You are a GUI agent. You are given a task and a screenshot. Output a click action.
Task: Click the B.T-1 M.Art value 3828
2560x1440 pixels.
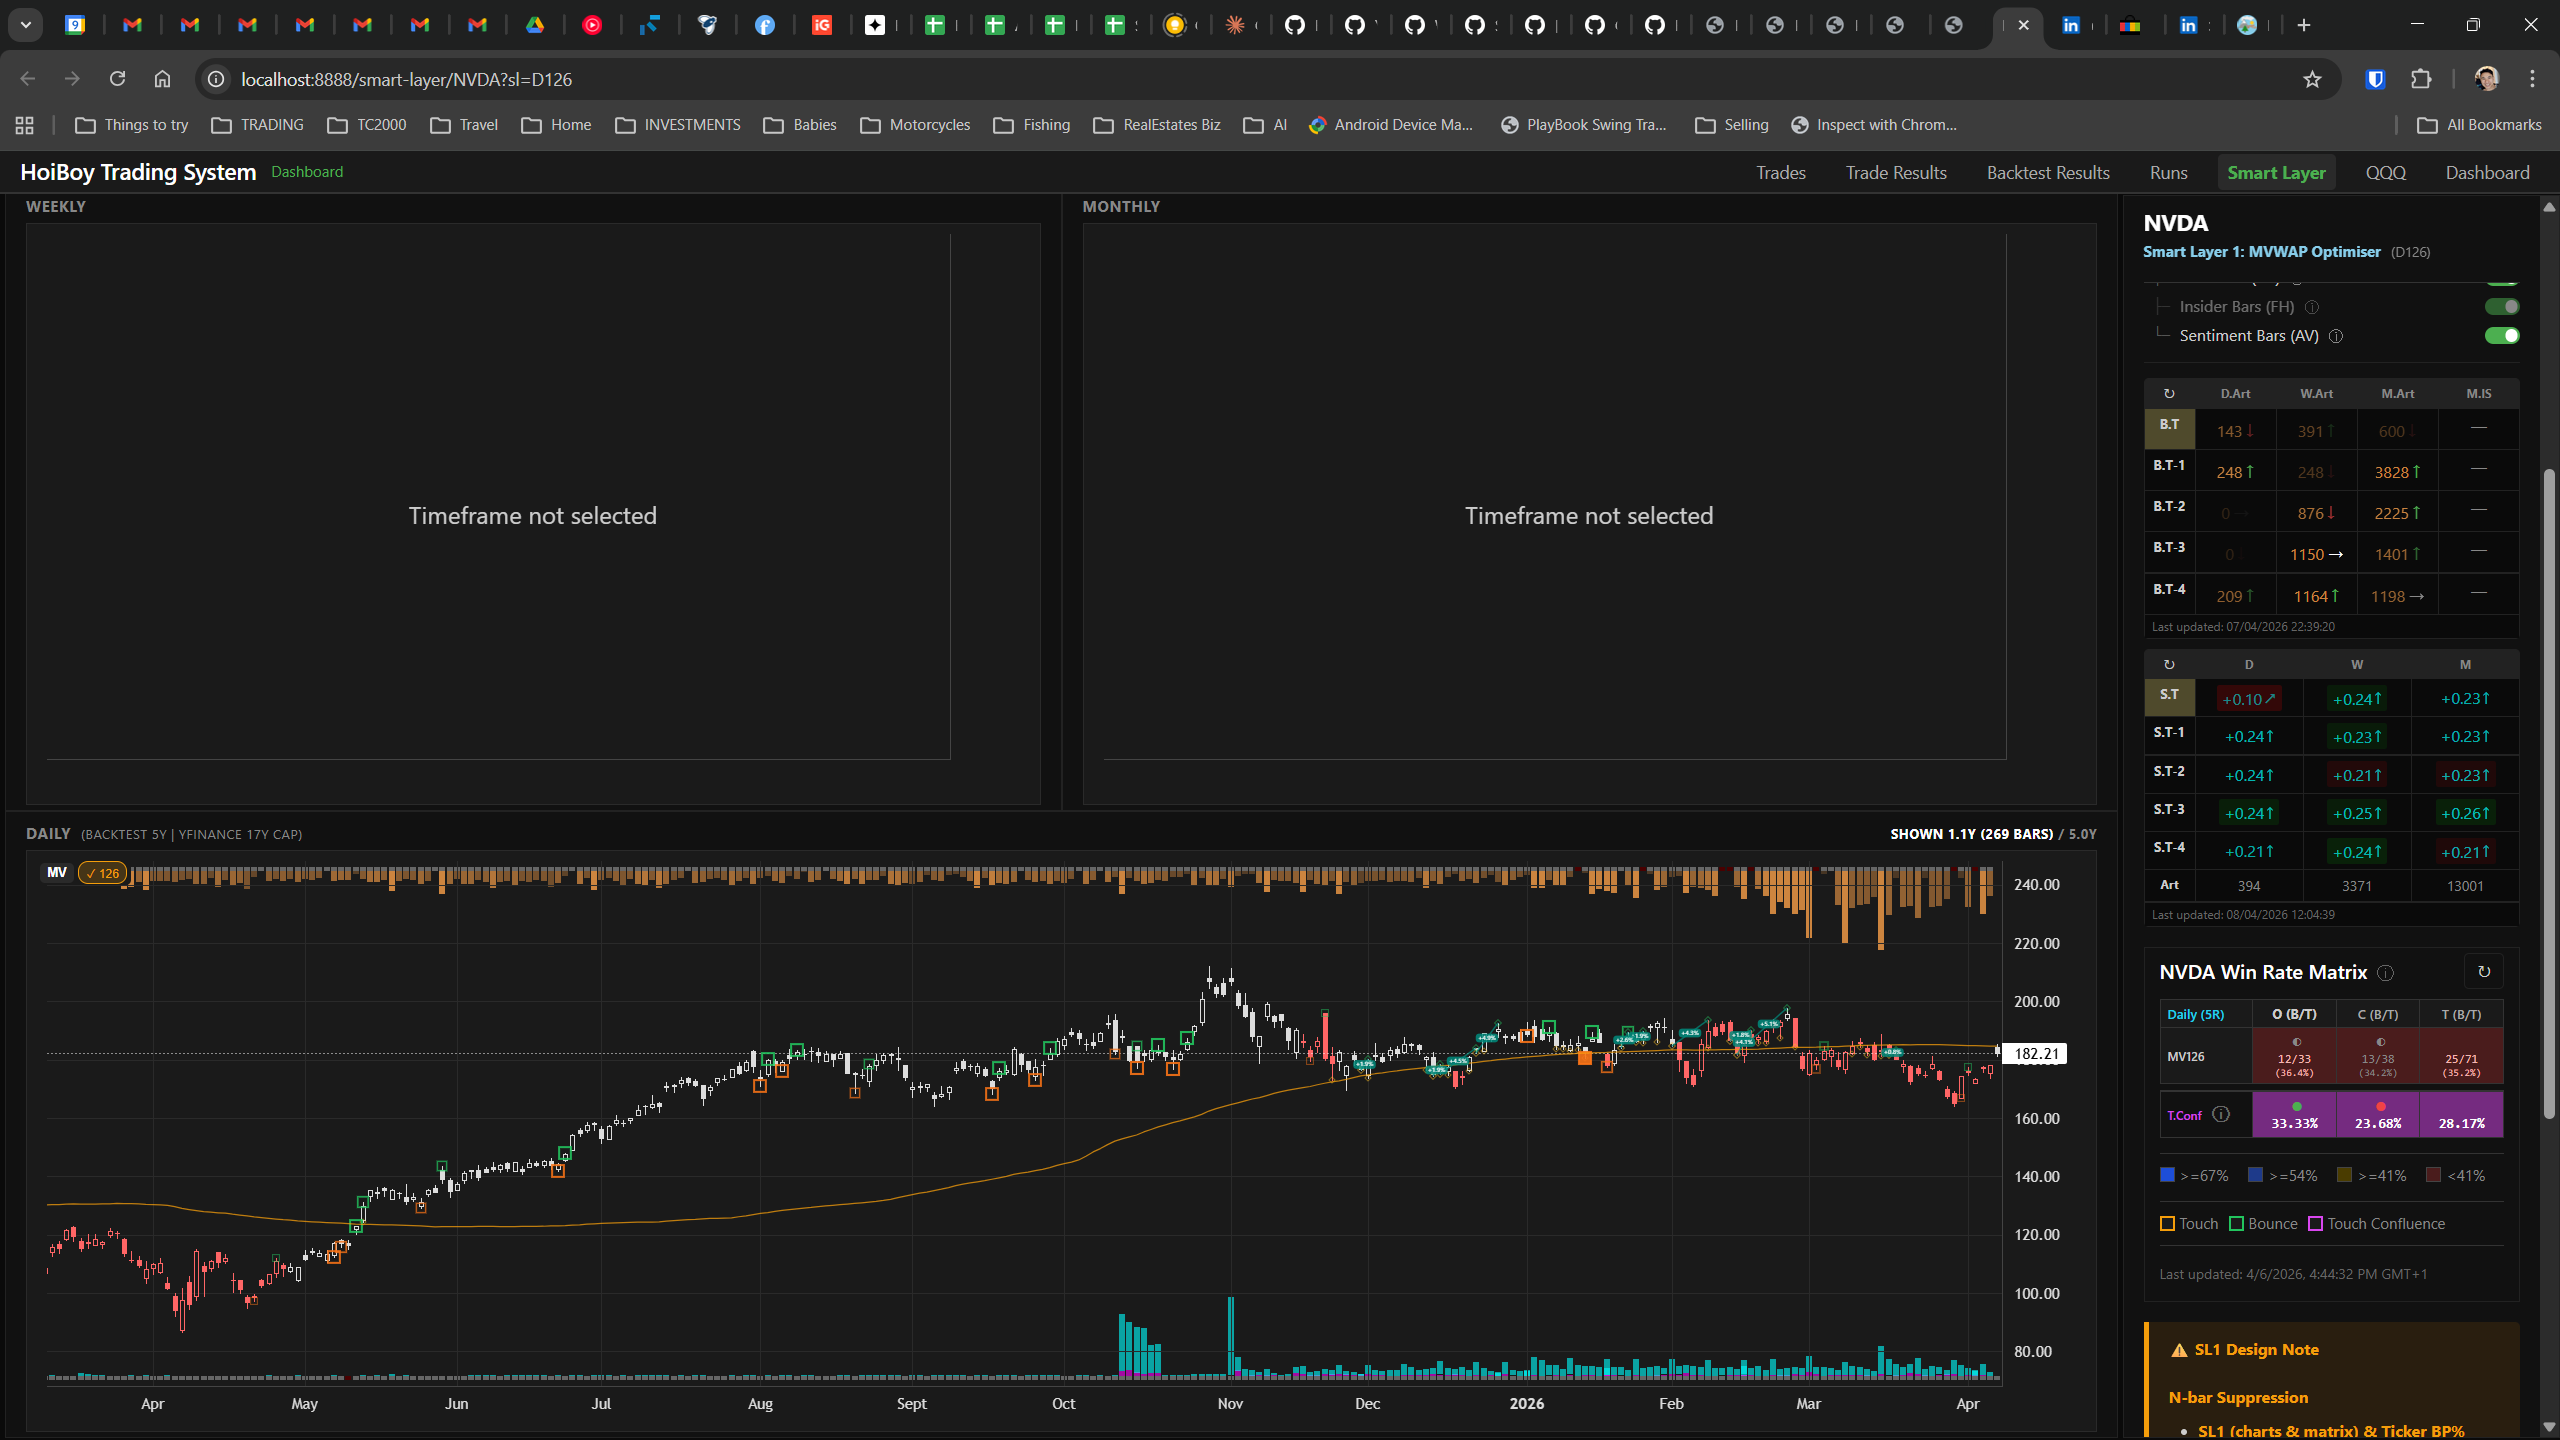click(2397, 472)
